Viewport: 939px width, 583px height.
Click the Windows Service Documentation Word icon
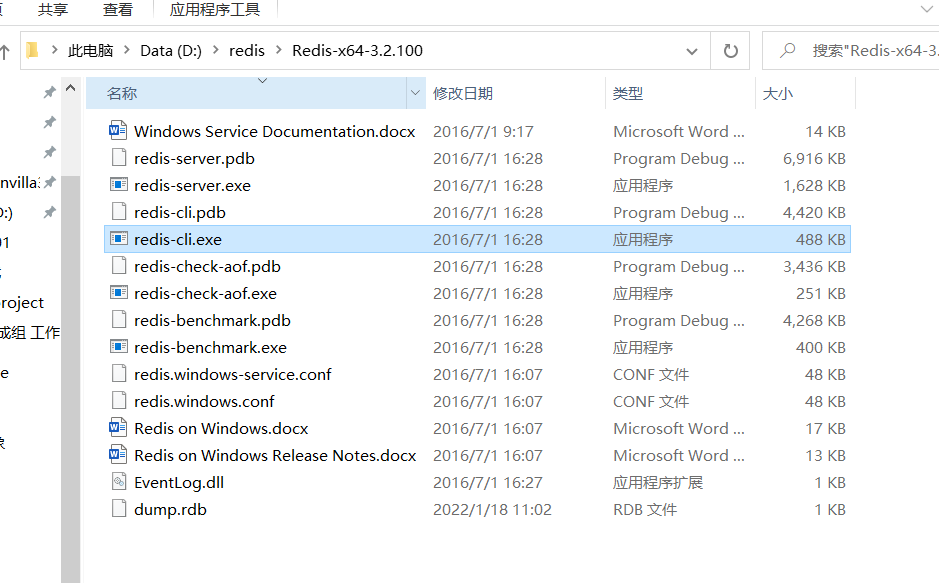pos(119,131)
